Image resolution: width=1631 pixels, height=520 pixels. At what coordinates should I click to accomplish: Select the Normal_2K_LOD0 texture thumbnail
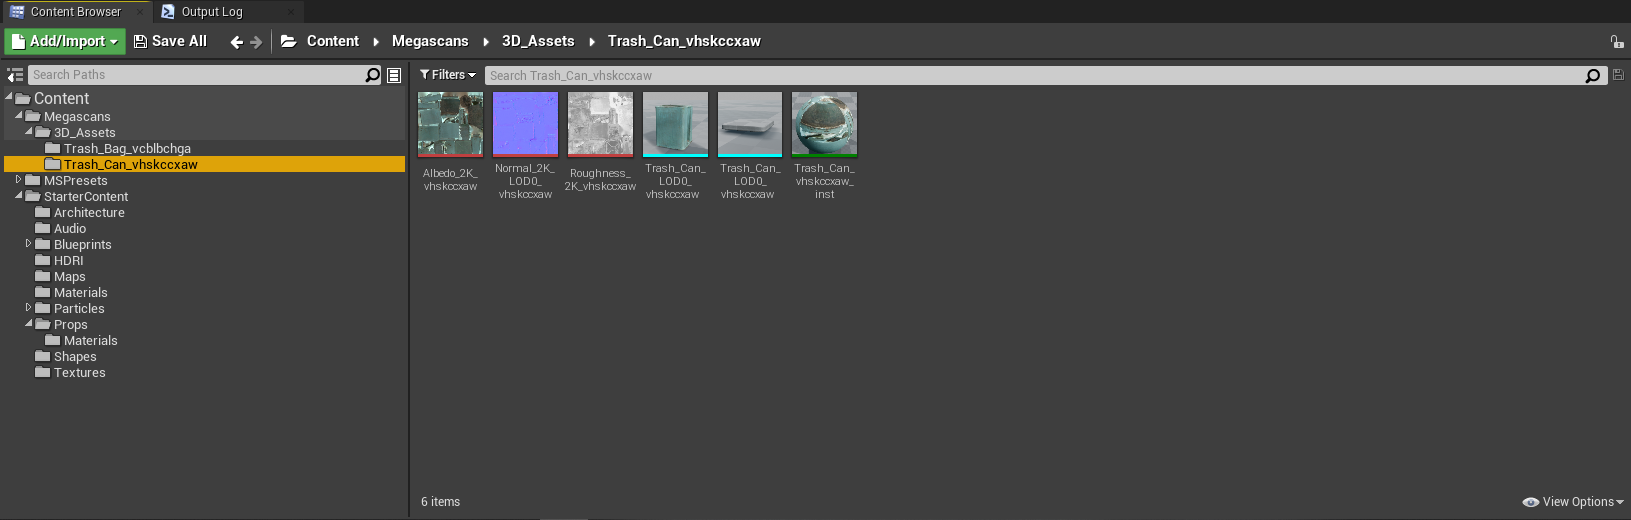[525, 124]
